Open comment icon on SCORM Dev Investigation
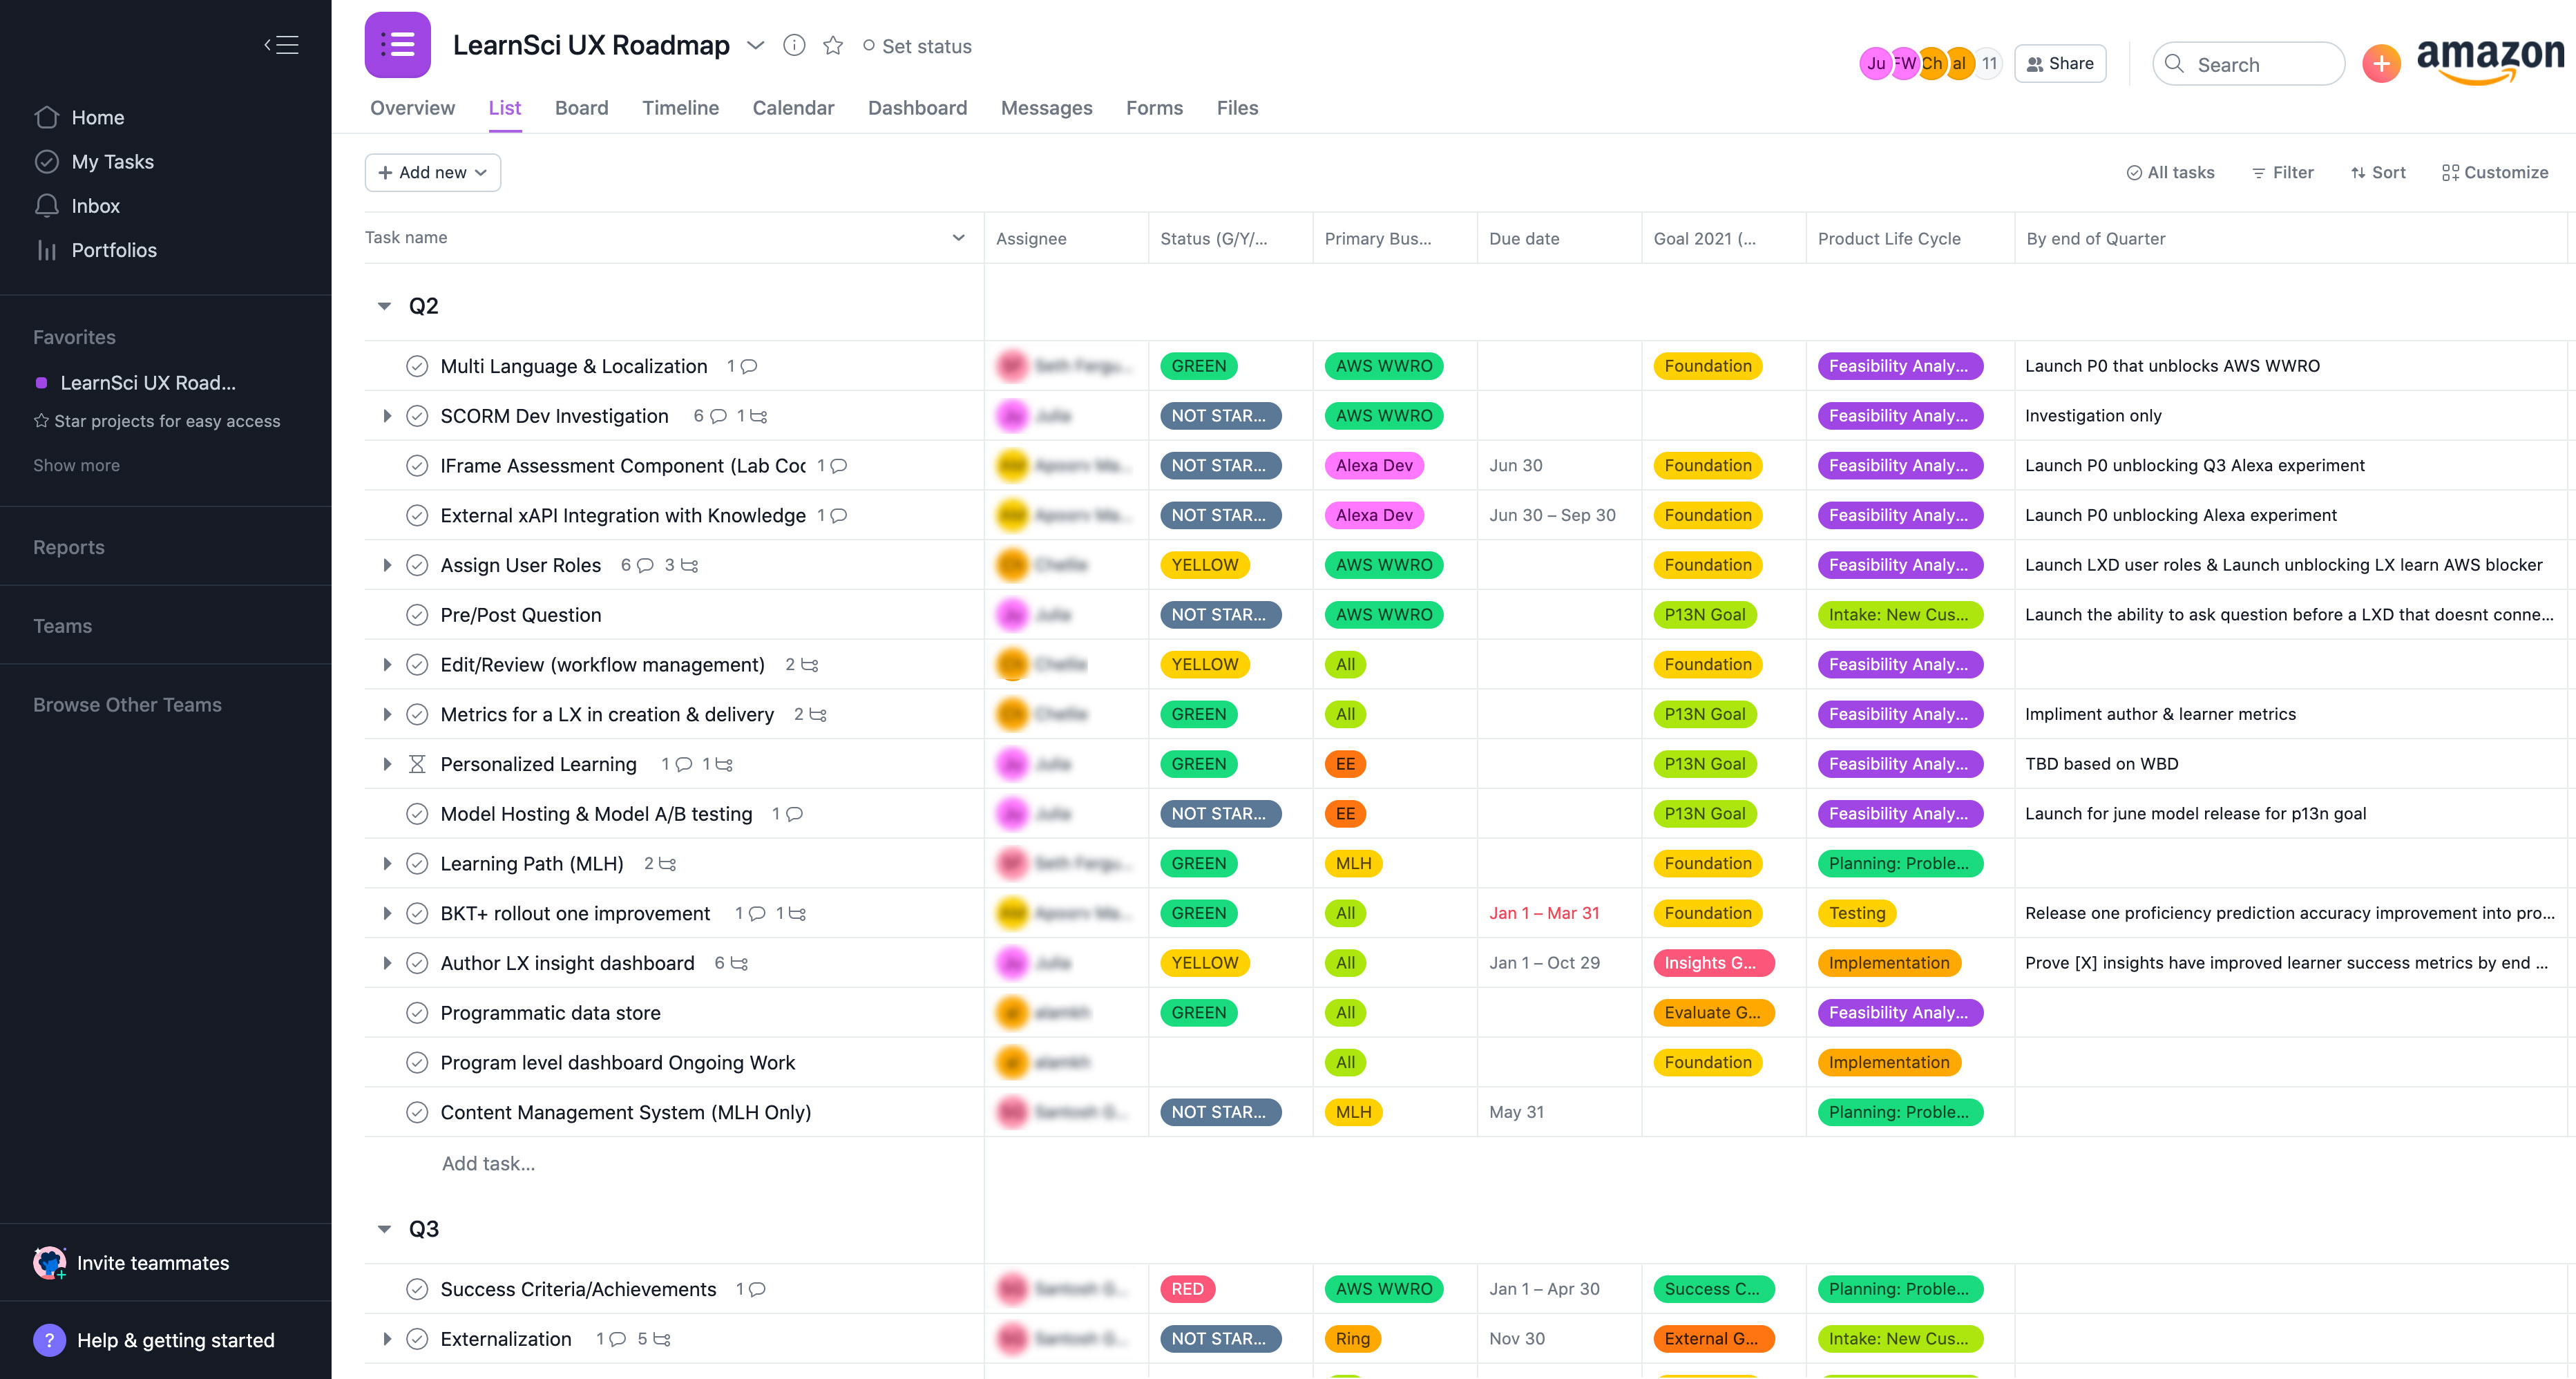The height and width of the screenshot is (1379, 2576). click(718, 416)
